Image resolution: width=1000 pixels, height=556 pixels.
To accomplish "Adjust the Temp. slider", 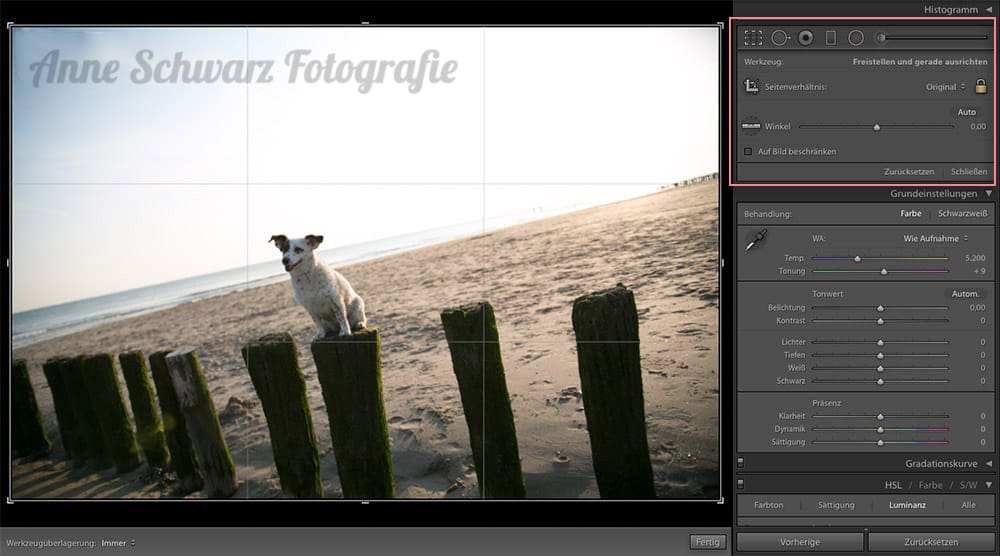I will pos(880,258).
